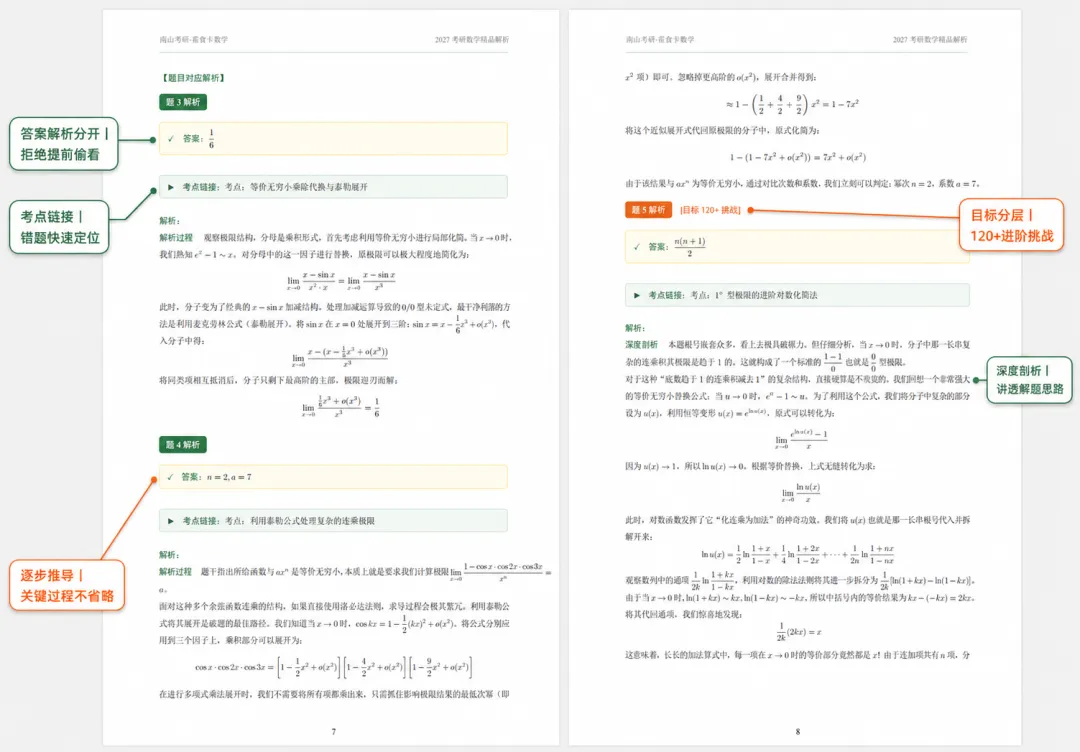The width and height of the screenshot is (1080, 752).
Task: Click the green 深度剖析 label in 题 5
Action: click(641, 344)
